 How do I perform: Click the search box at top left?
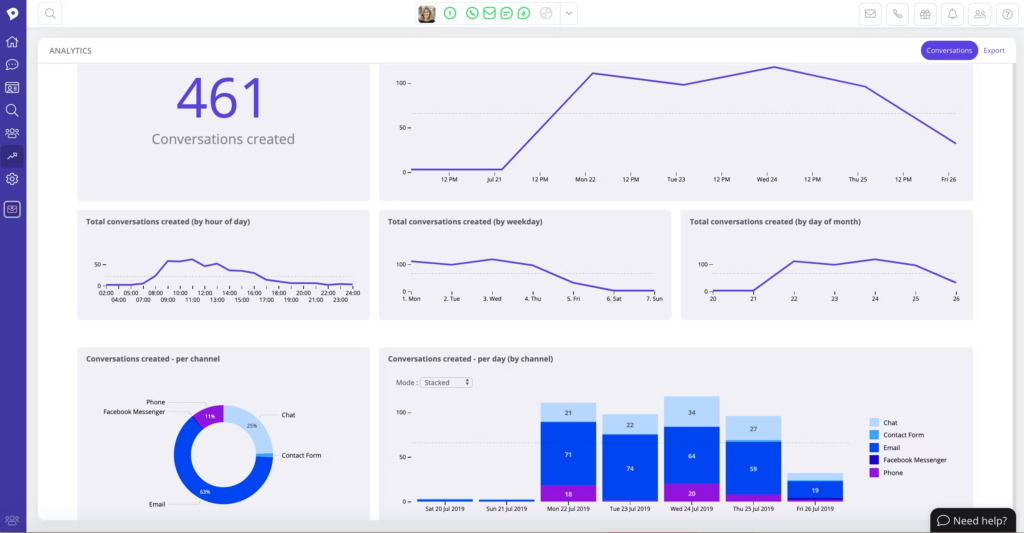point(50,14)
